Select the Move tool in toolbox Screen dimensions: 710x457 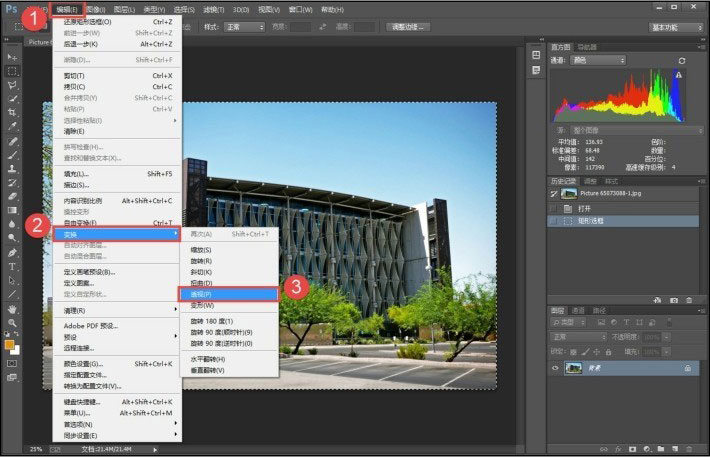(x=12, y=57)
